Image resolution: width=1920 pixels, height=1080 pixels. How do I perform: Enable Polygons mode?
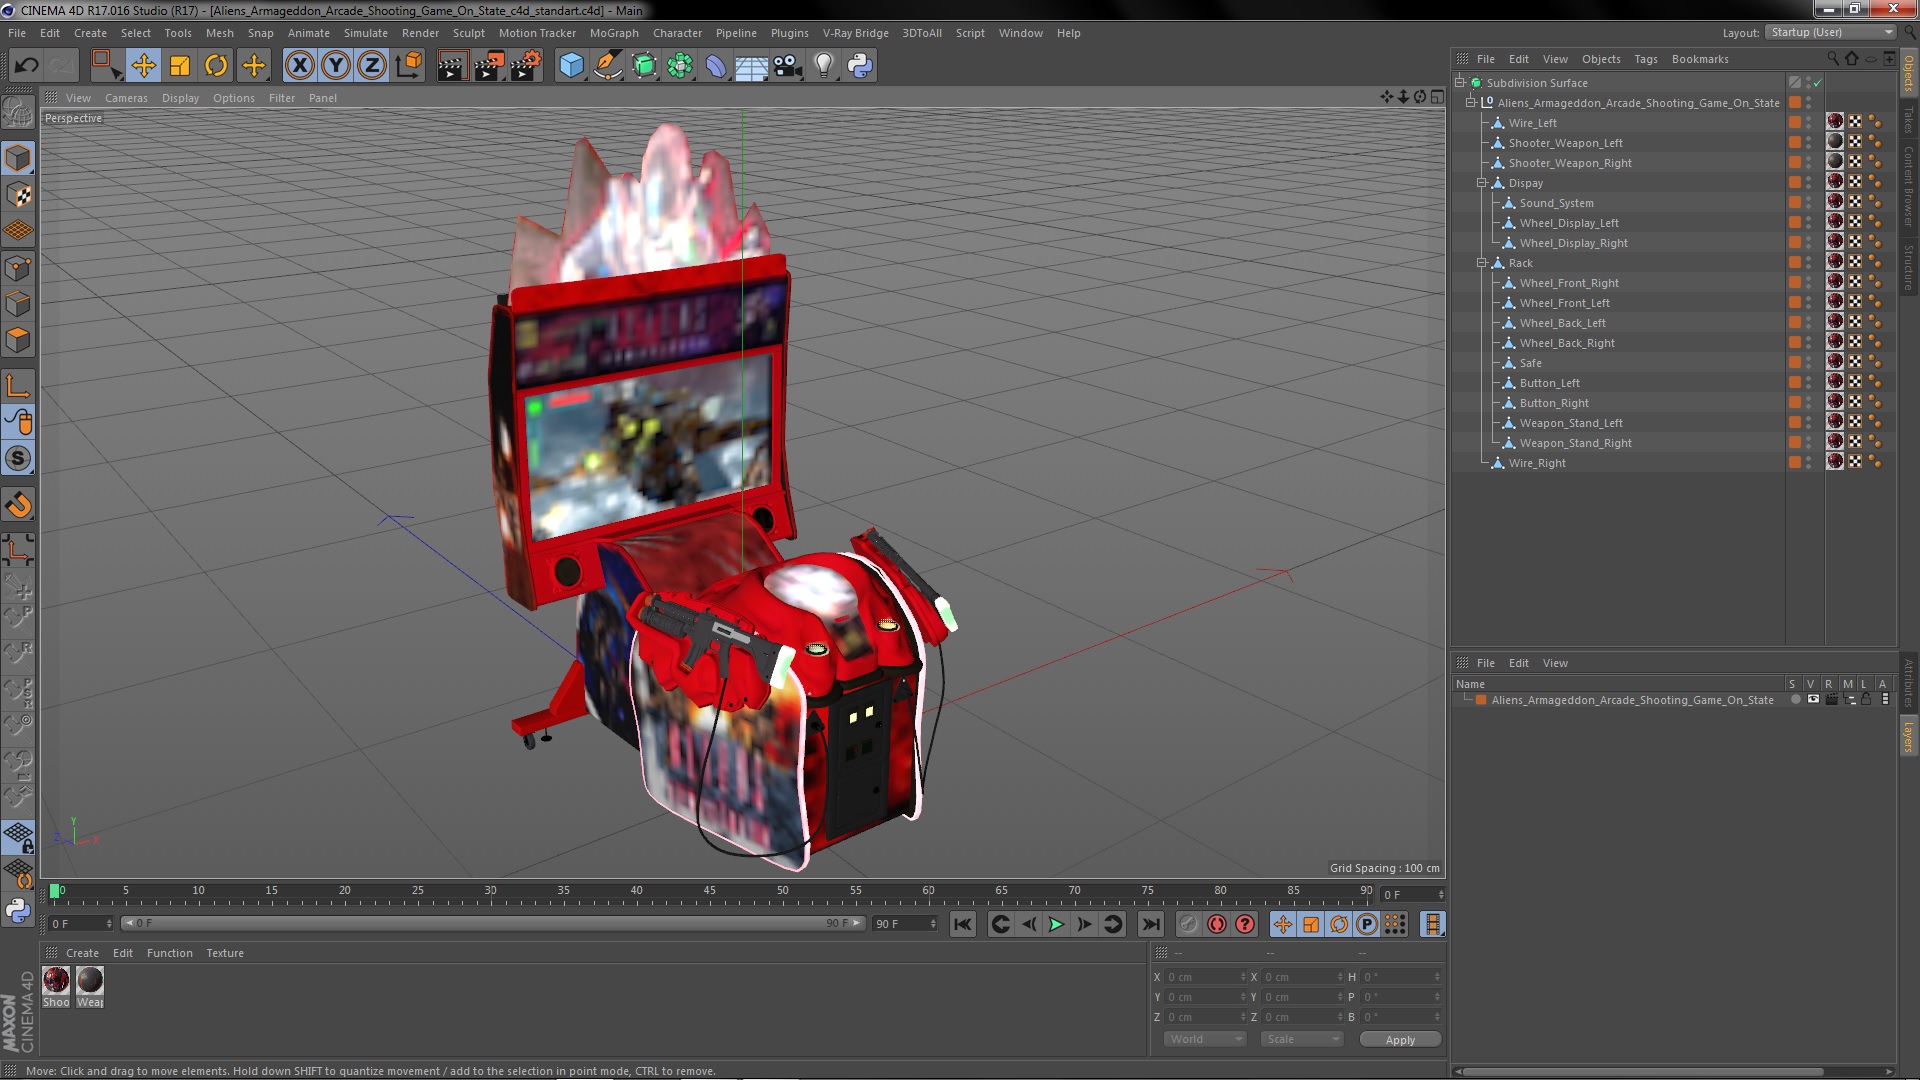click(x=18, y=340)
